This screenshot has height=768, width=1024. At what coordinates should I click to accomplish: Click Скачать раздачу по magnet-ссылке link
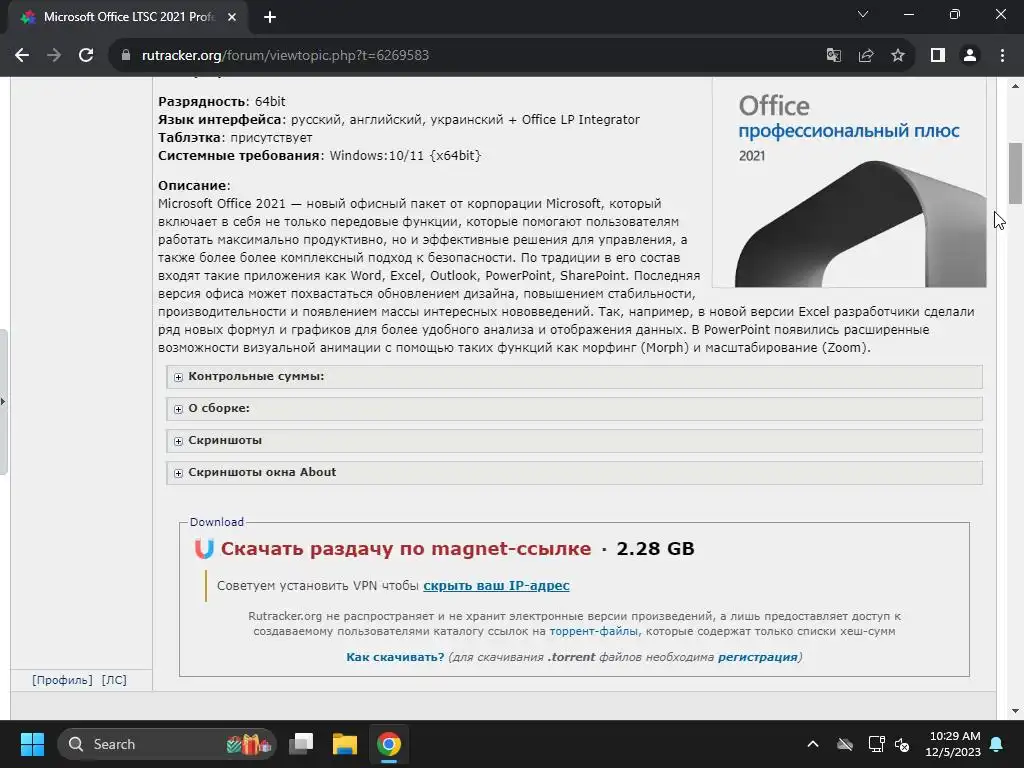click(406, 549)
